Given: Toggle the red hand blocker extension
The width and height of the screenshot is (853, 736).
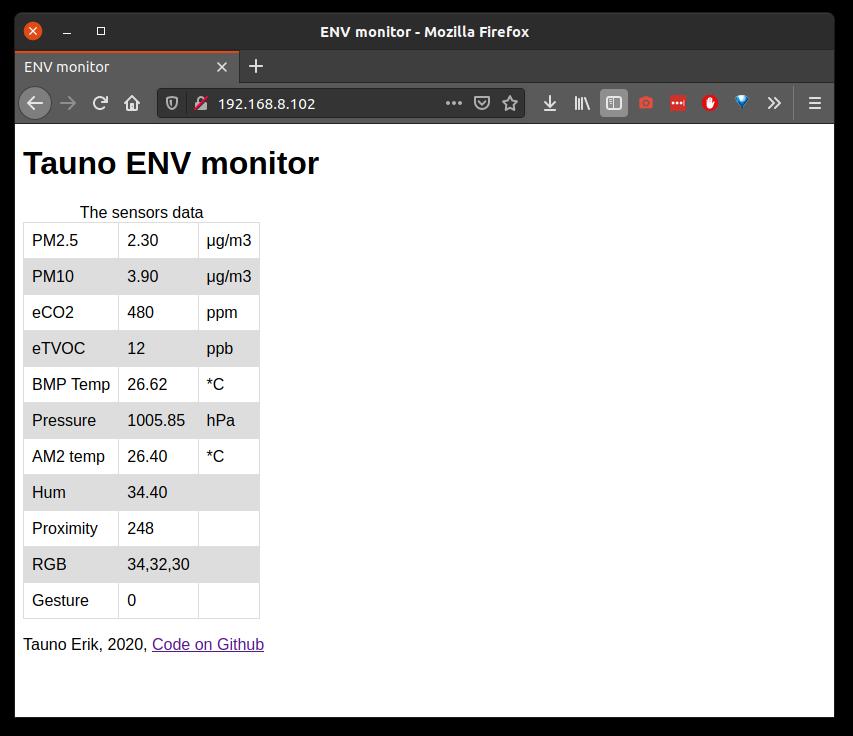Looking at the screenshot, I should pos(710,103).
